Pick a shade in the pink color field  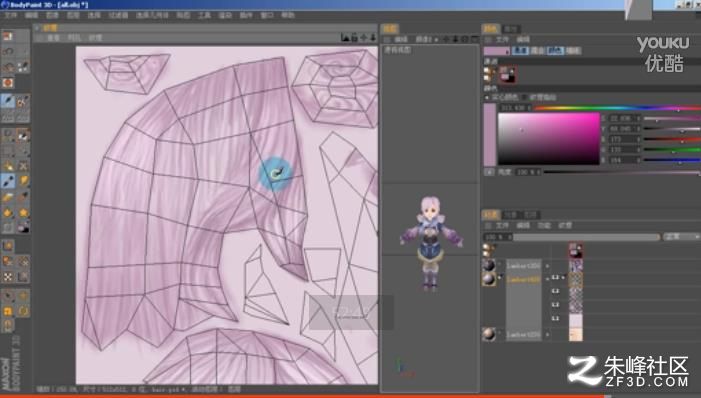coord(549,139)
